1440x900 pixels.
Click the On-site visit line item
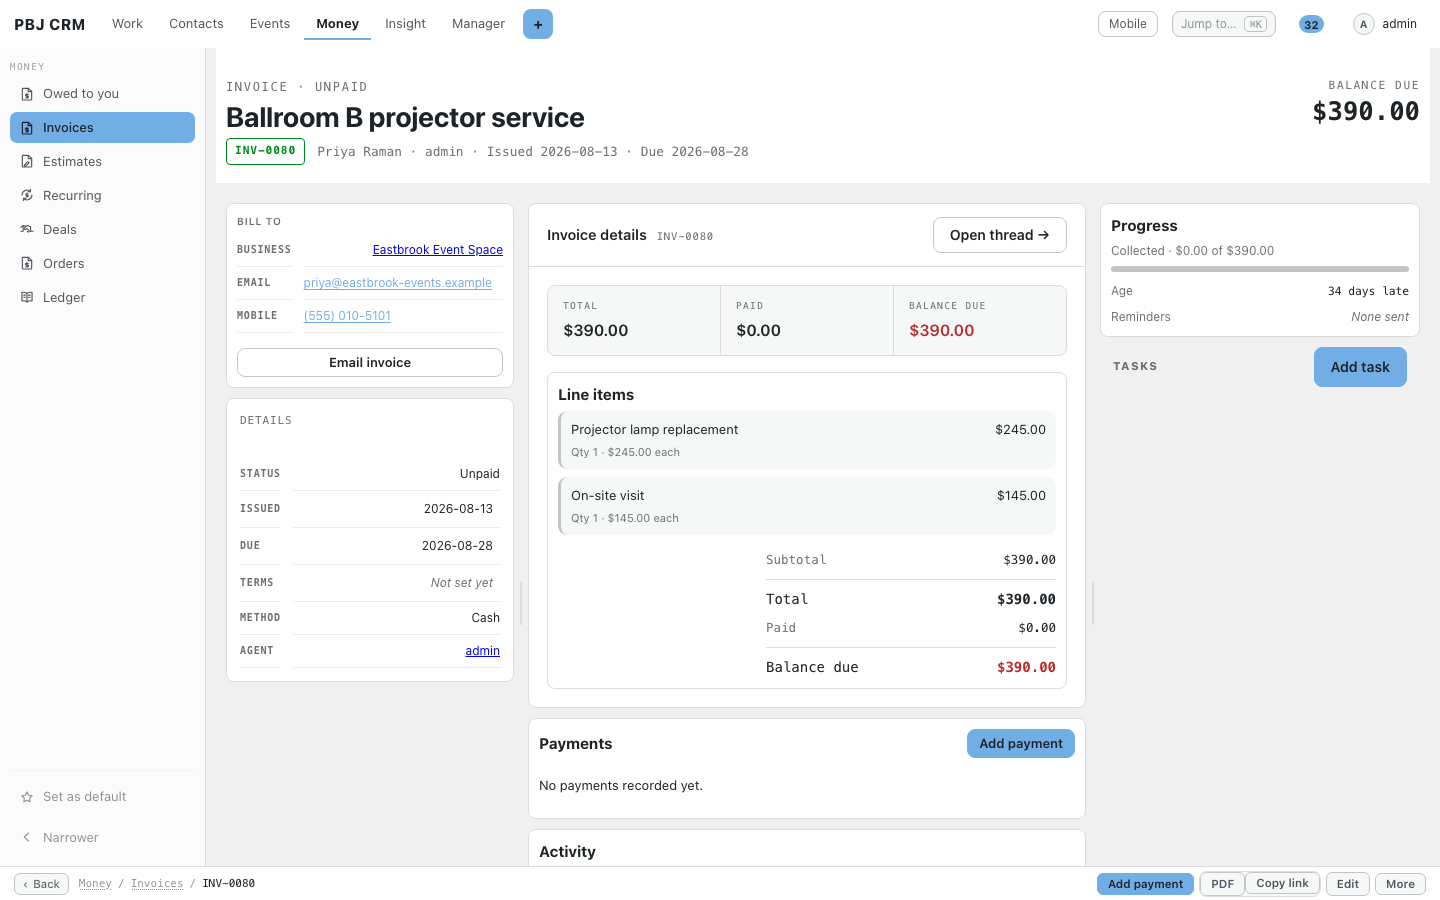807,506
